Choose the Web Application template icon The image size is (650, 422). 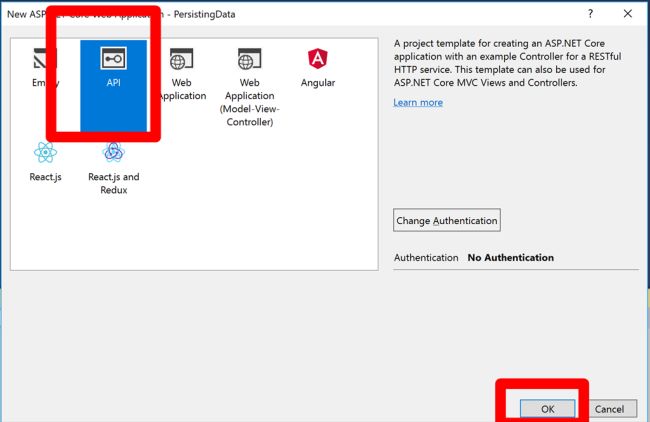point(182,58)
